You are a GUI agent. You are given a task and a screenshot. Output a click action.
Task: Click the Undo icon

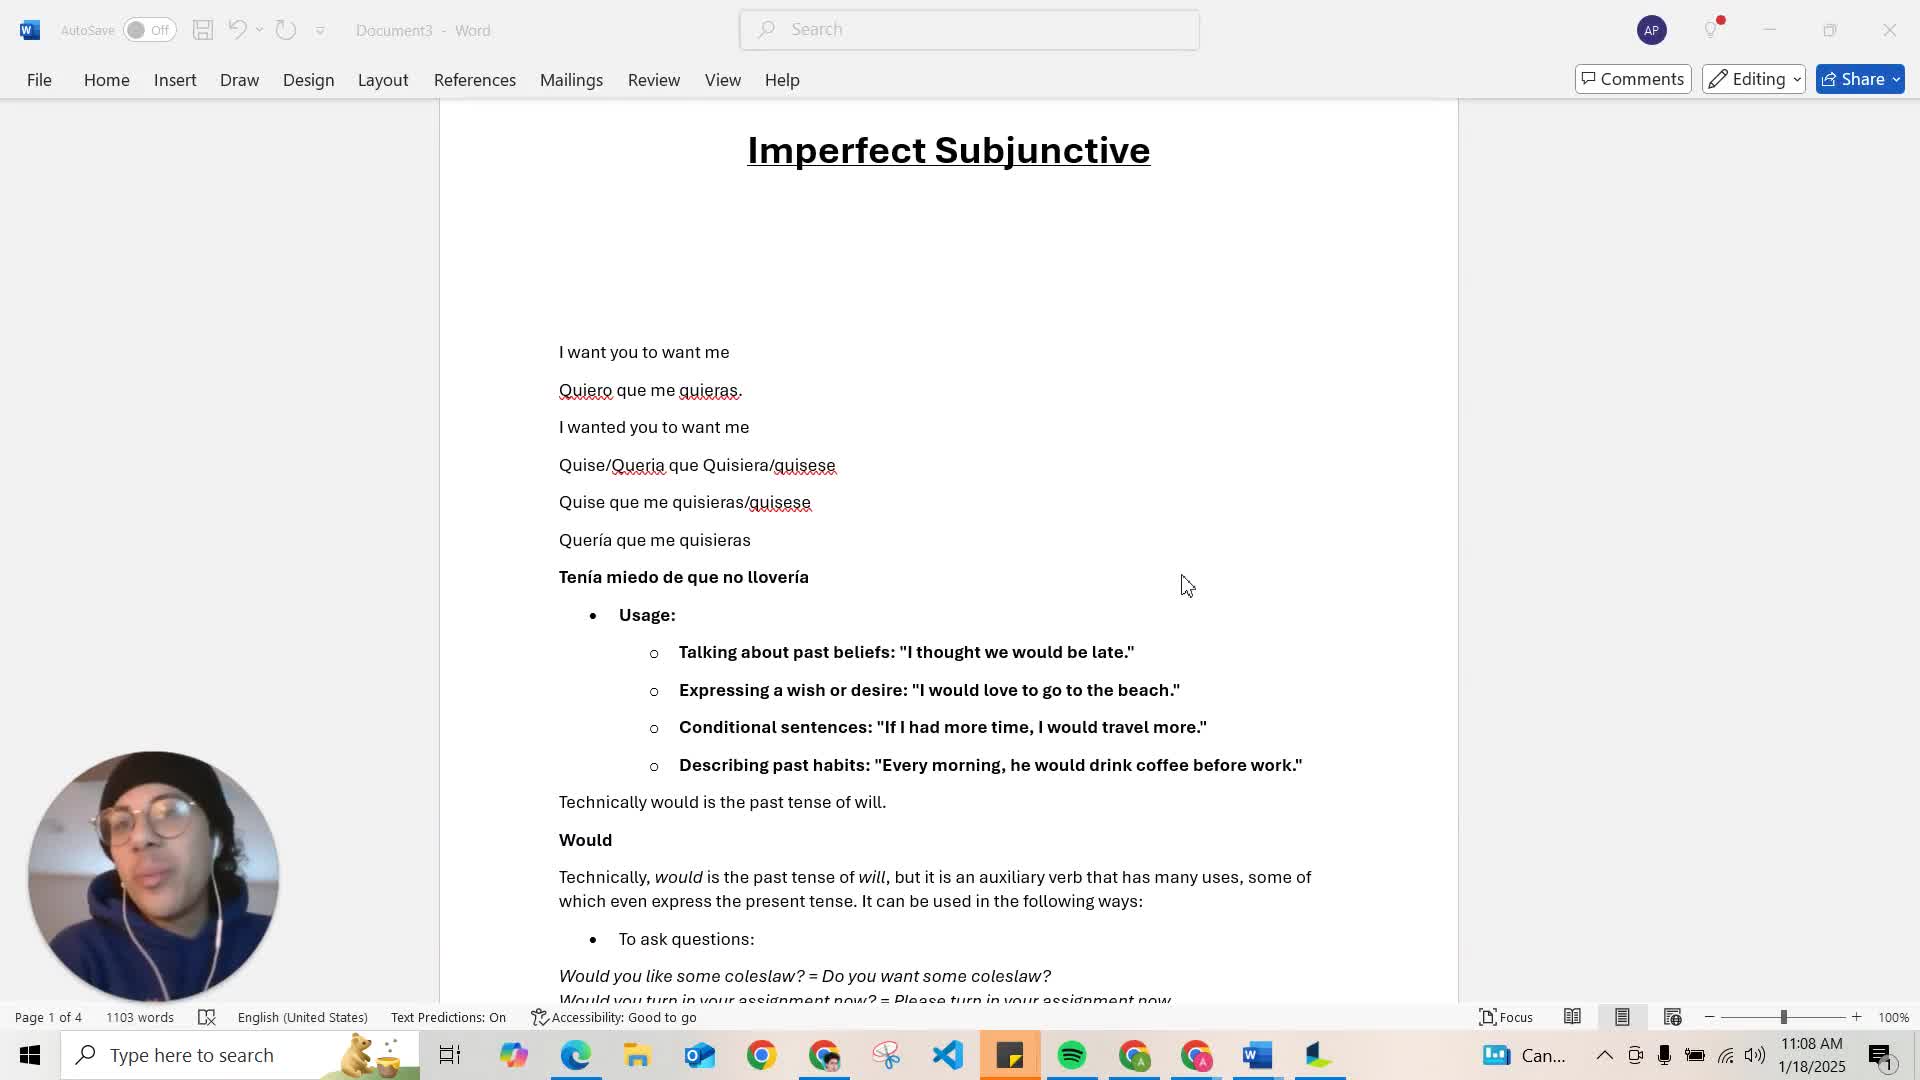pyautogui.click(x=237, y=29)
